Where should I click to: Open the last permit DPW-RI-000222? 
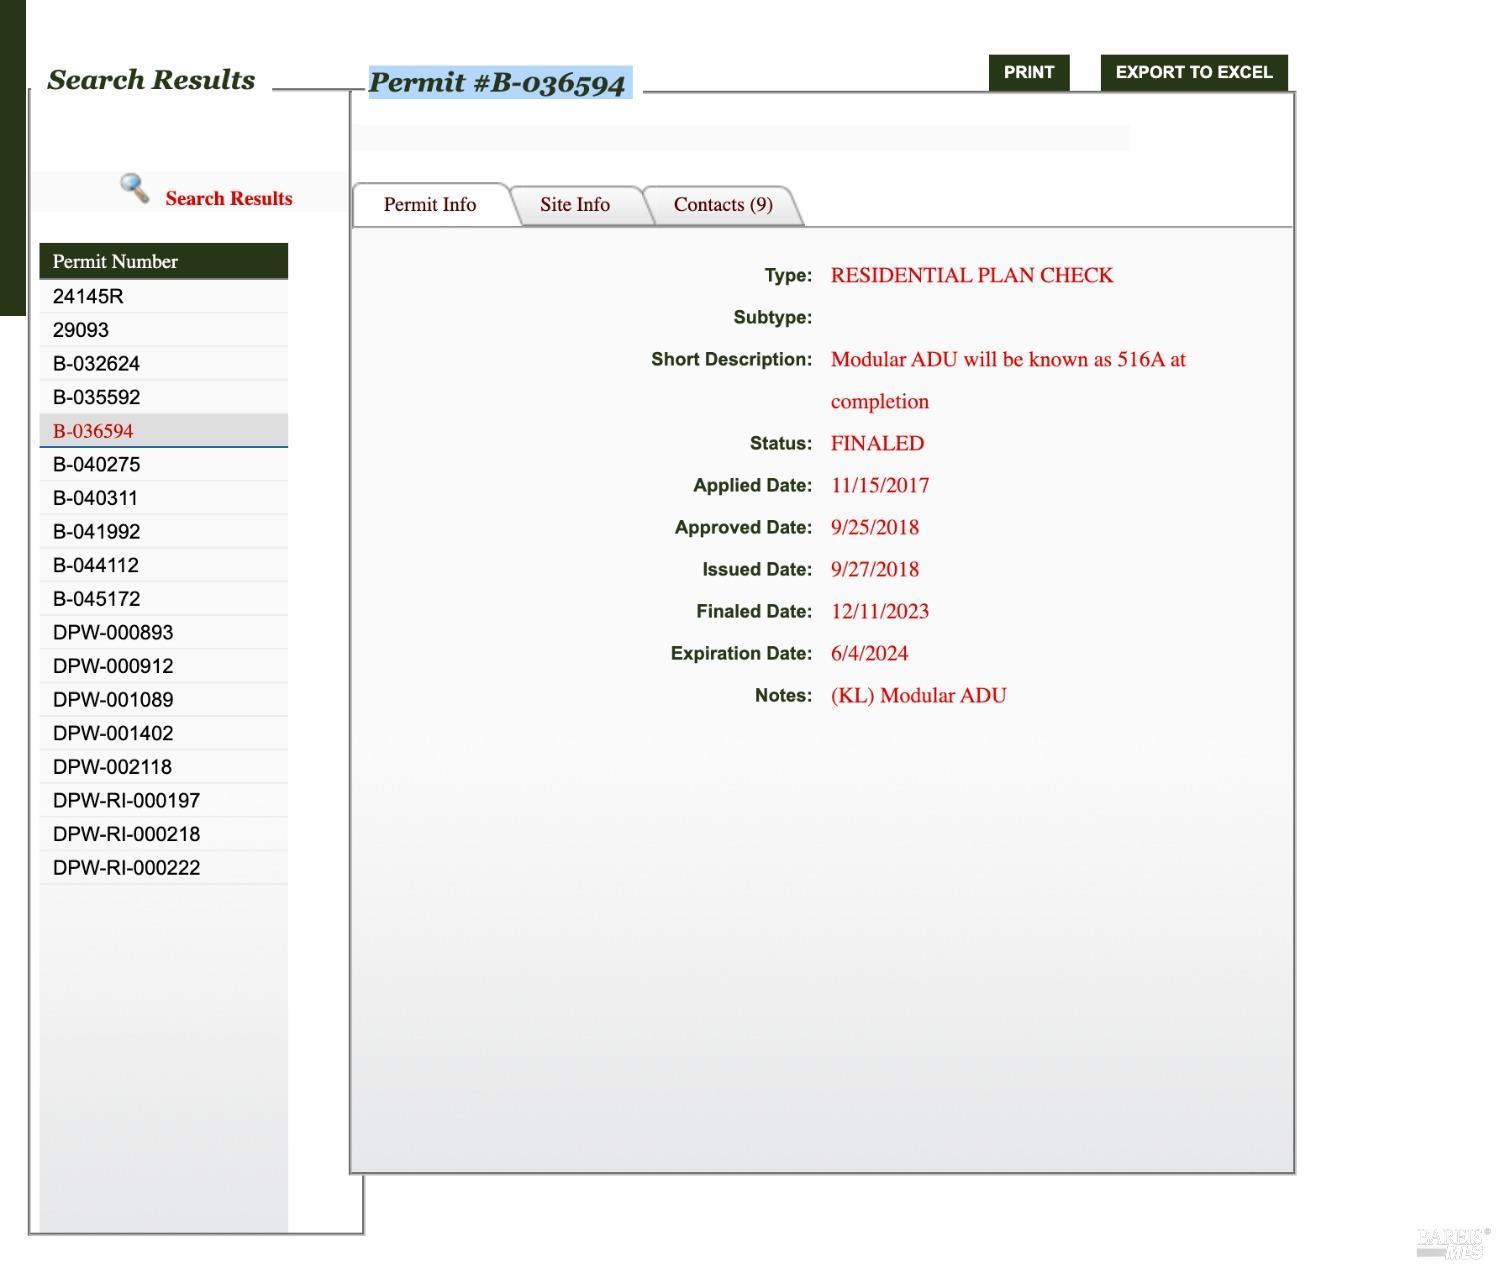point(126,868)
